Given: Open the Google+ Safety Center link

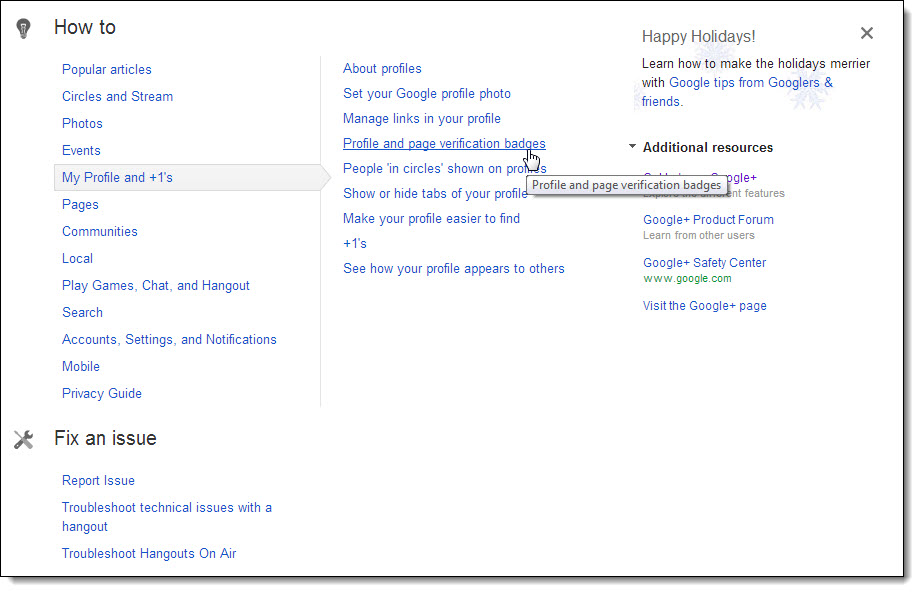Looking at the screenshot, I should tap(704, 263).
